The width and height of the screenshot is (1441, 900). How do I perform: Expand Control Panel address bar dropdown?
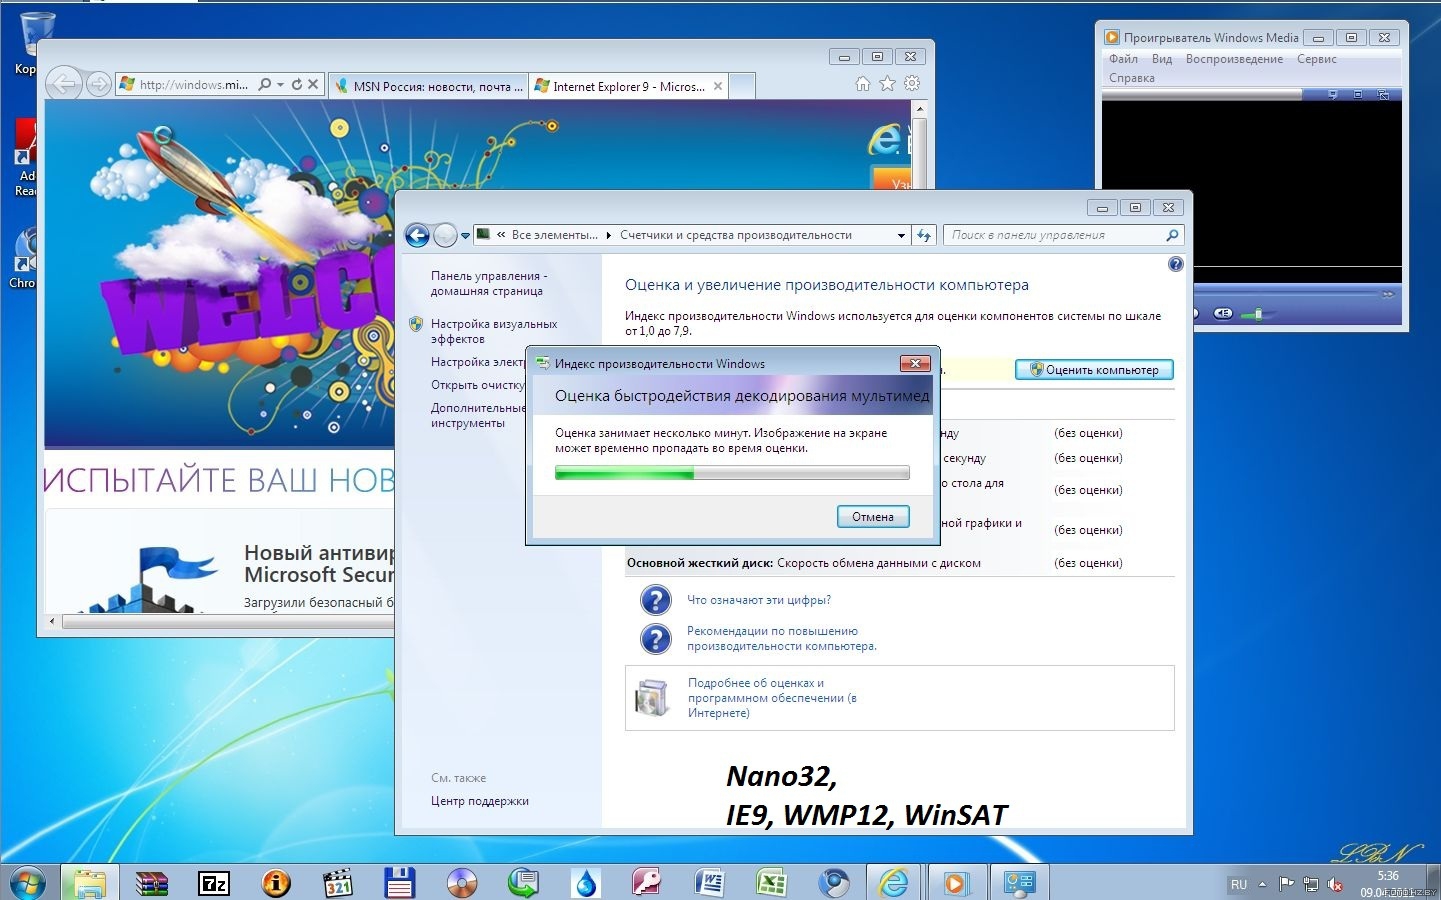click(901, 236)
